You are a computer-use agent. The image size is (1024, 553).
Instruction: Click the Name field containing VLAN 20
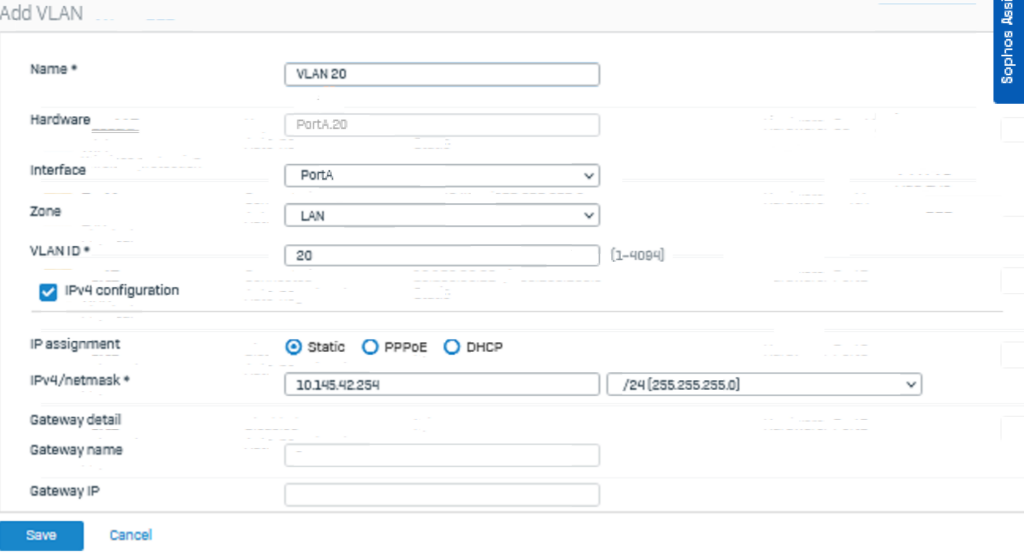(x=442, y=74)
